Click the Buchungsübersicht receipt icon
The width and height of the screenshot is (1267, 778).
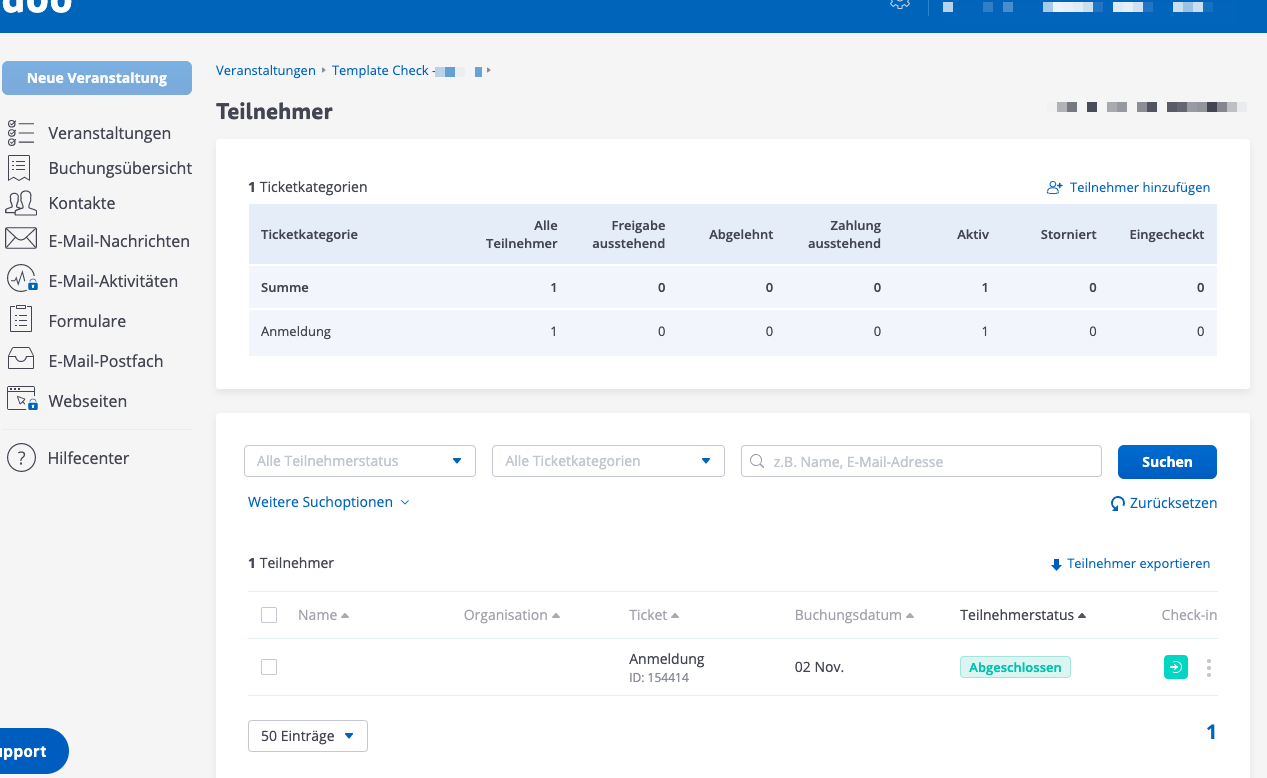point(21,168)
